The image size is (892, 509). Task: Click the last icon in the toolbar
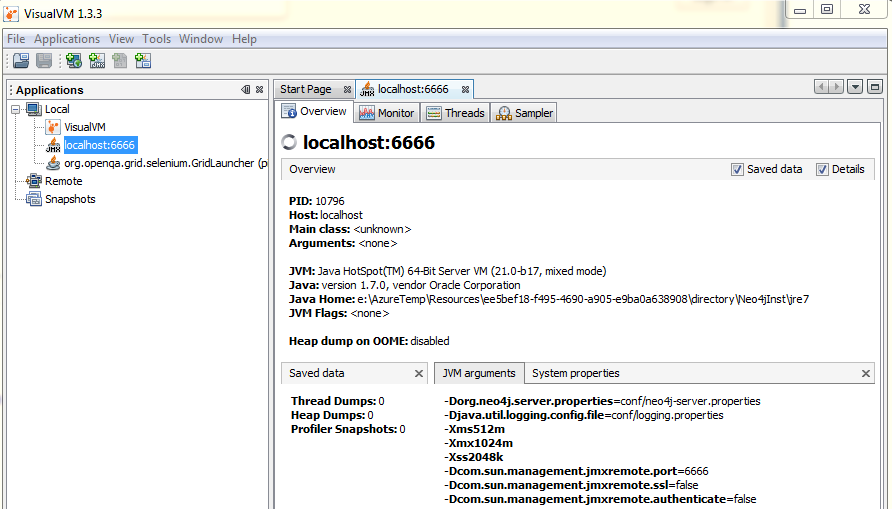(143, 61)
